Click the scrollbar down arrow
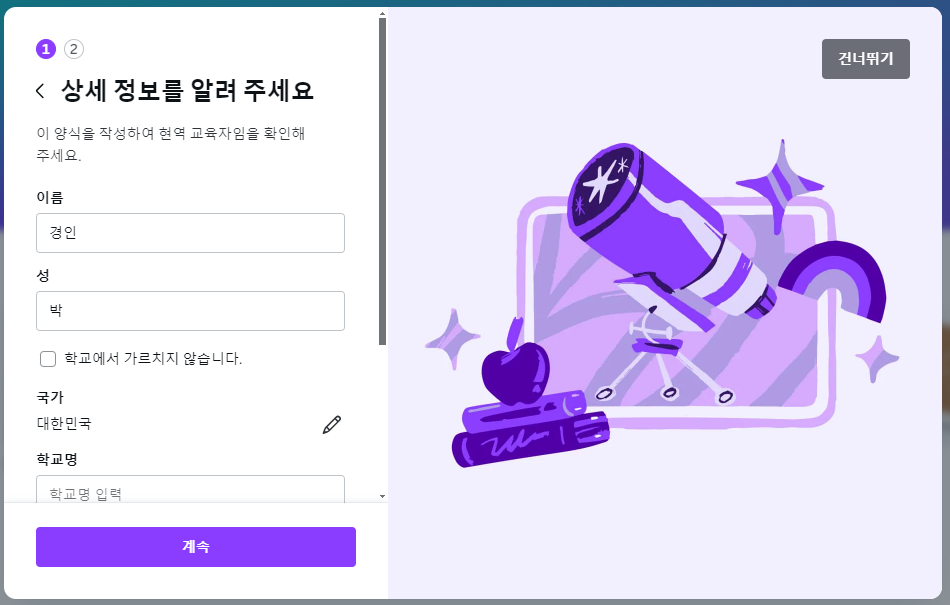This screenshot has width=950, height=605. tap(382, 497)
